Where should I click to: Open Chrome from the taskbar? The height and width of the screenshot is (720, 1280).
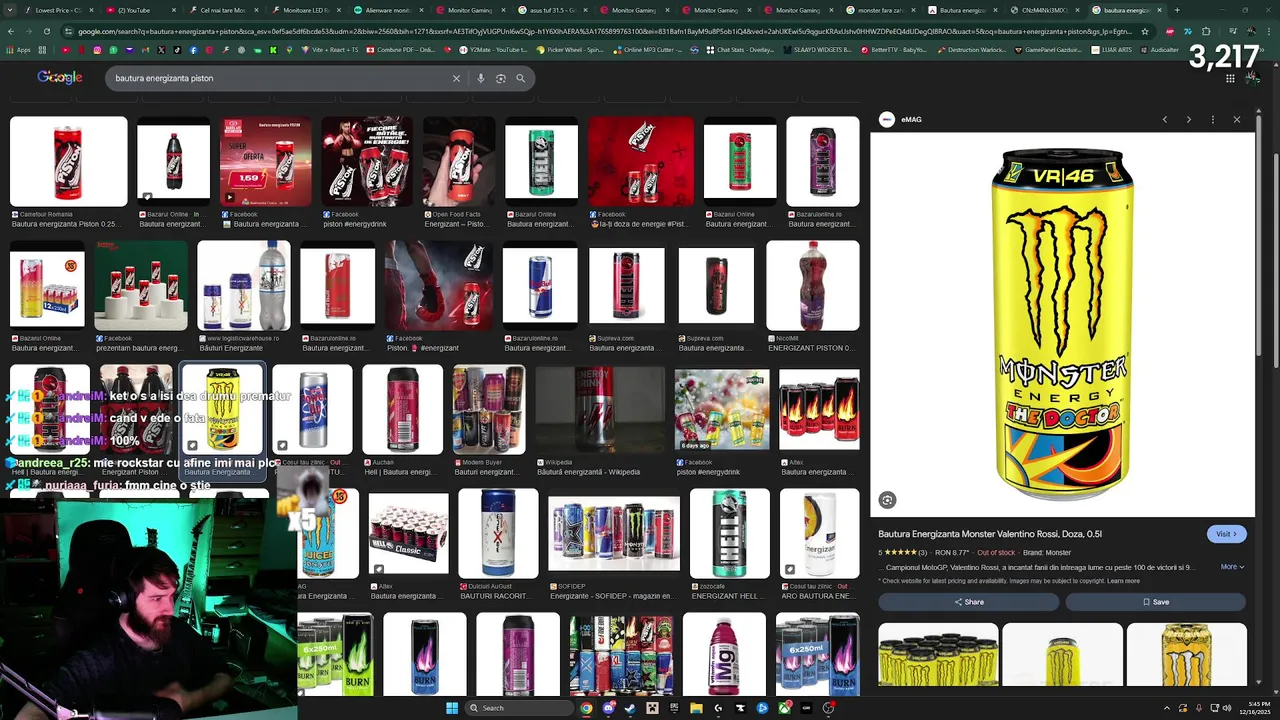(x=586, y=708)
